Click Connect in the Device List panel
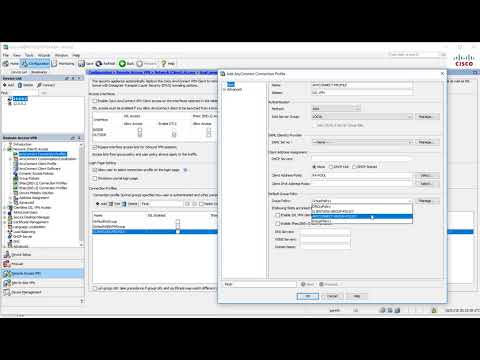This screenshot has width=480, height=360. click(x=46, y=85)
